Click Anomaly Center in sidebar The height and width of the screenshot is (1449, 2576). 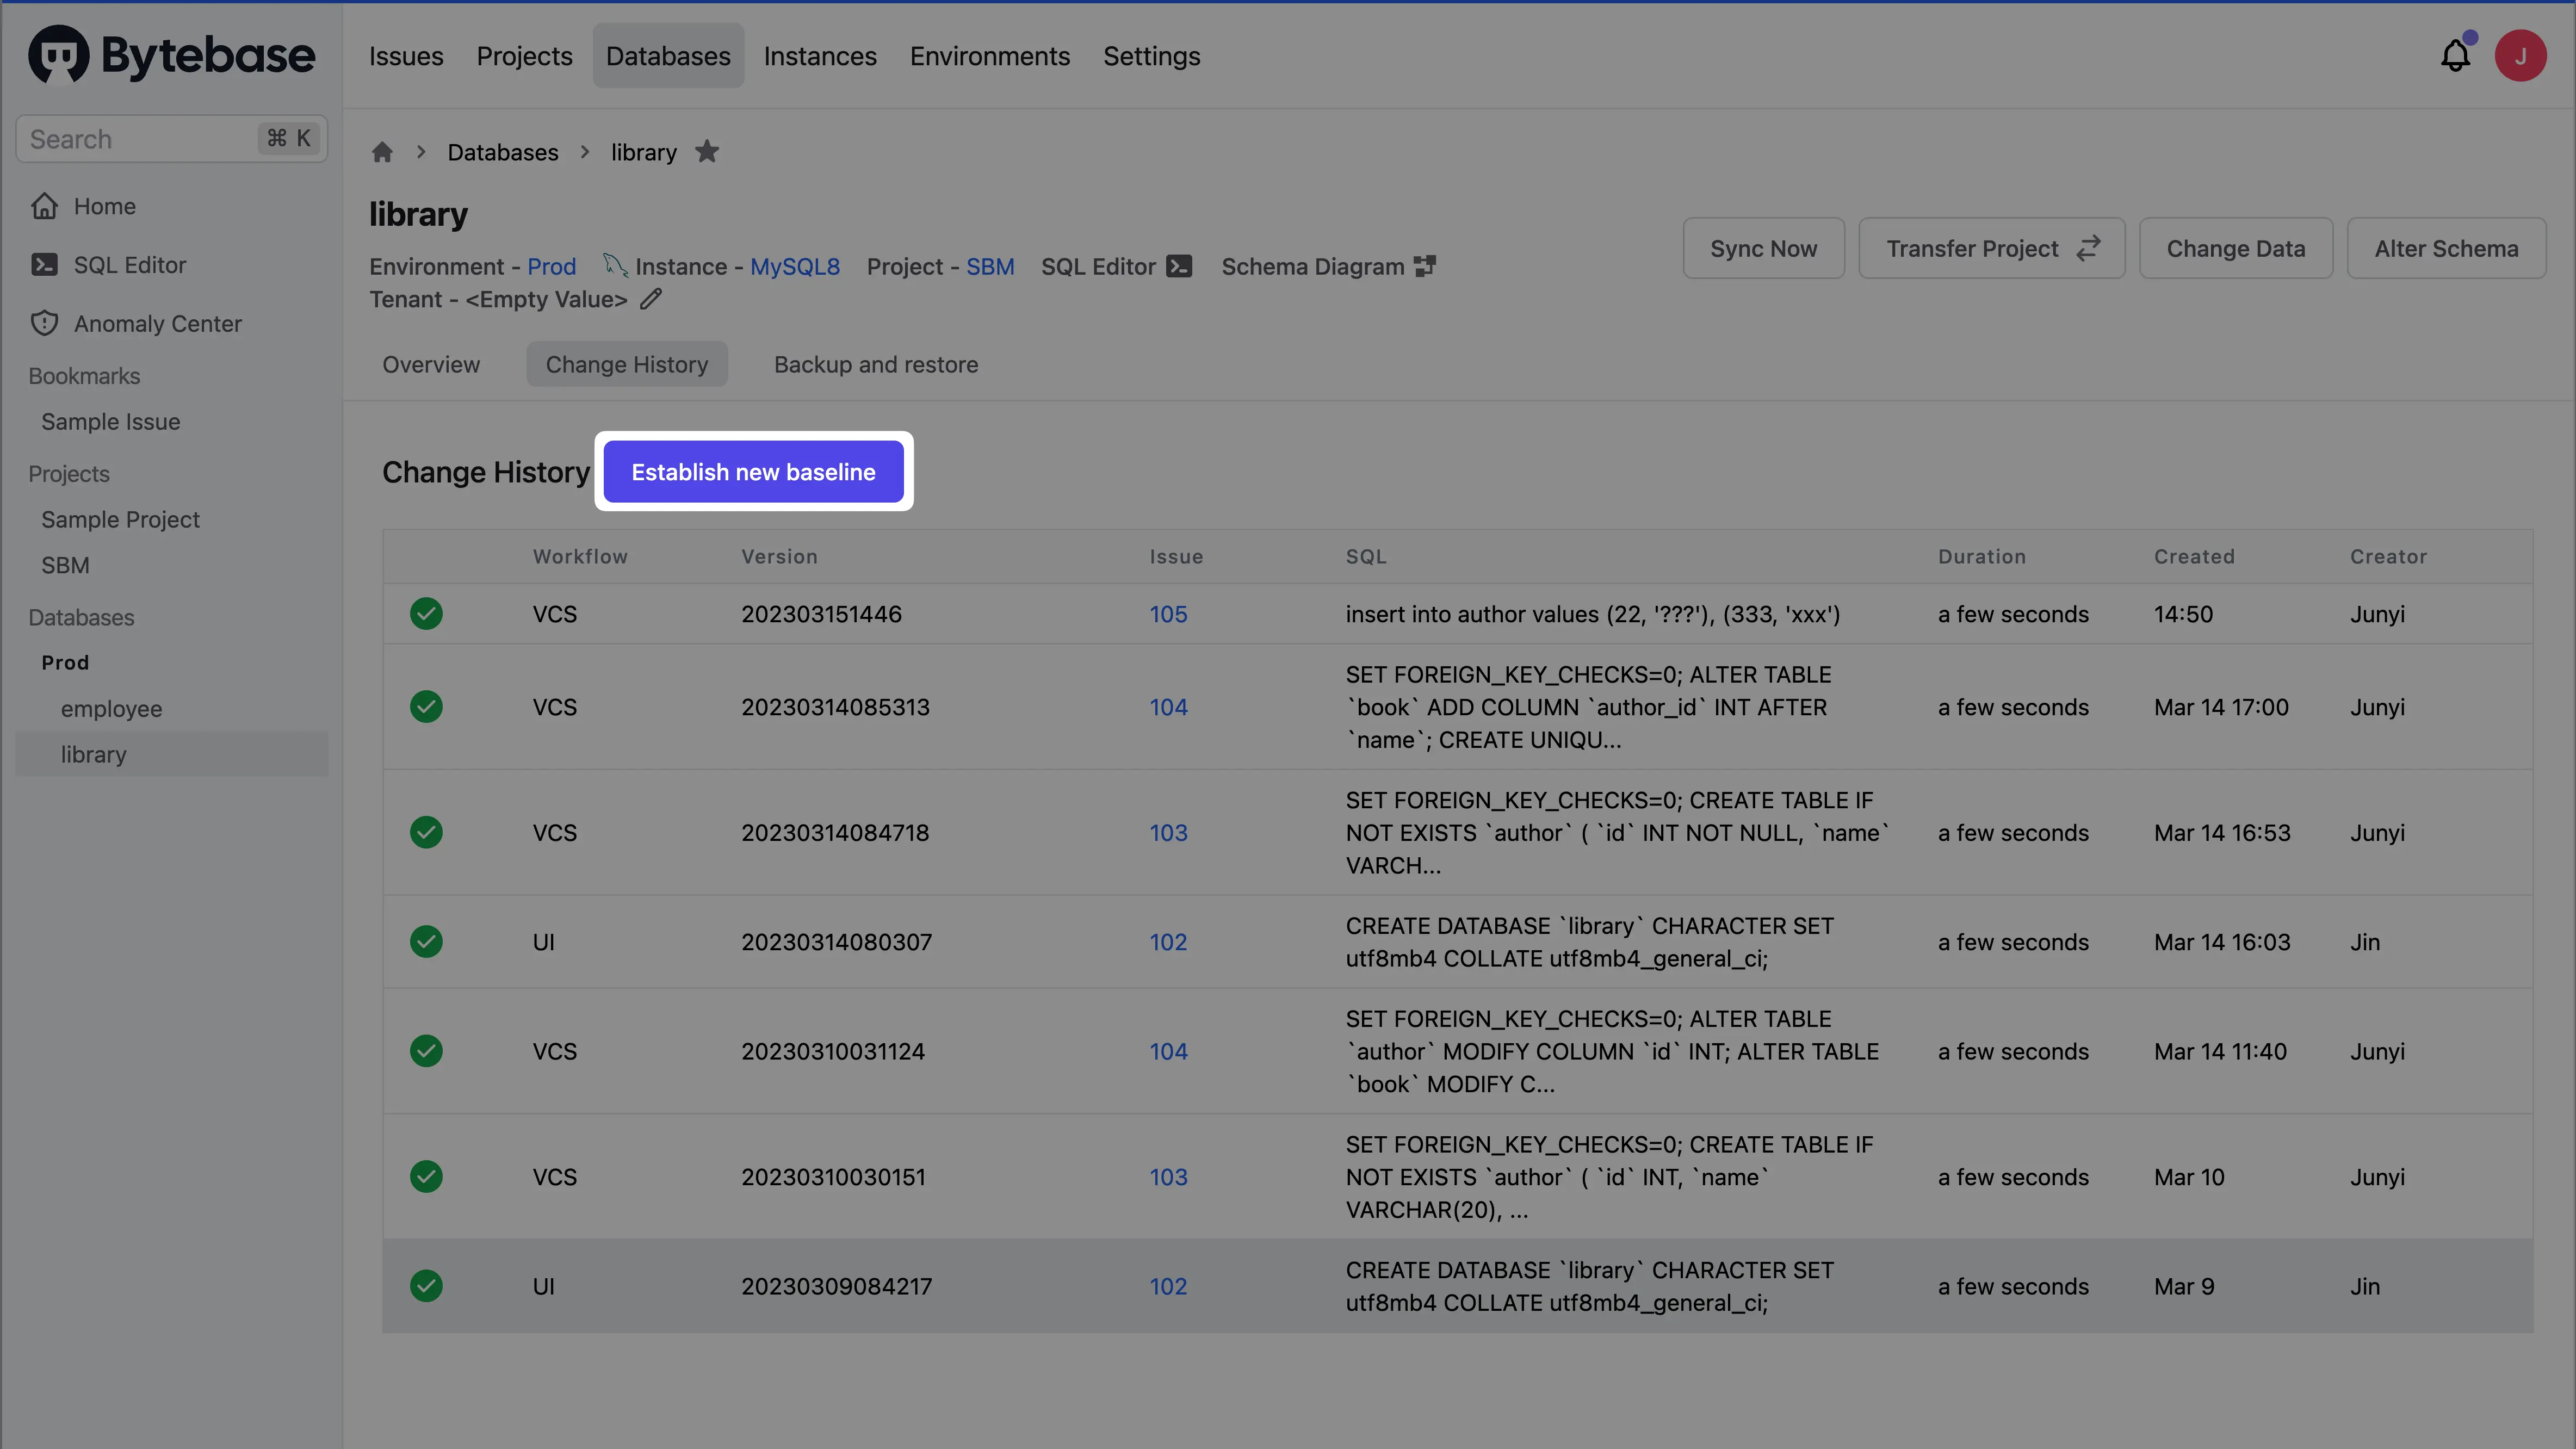pos(158,324)
